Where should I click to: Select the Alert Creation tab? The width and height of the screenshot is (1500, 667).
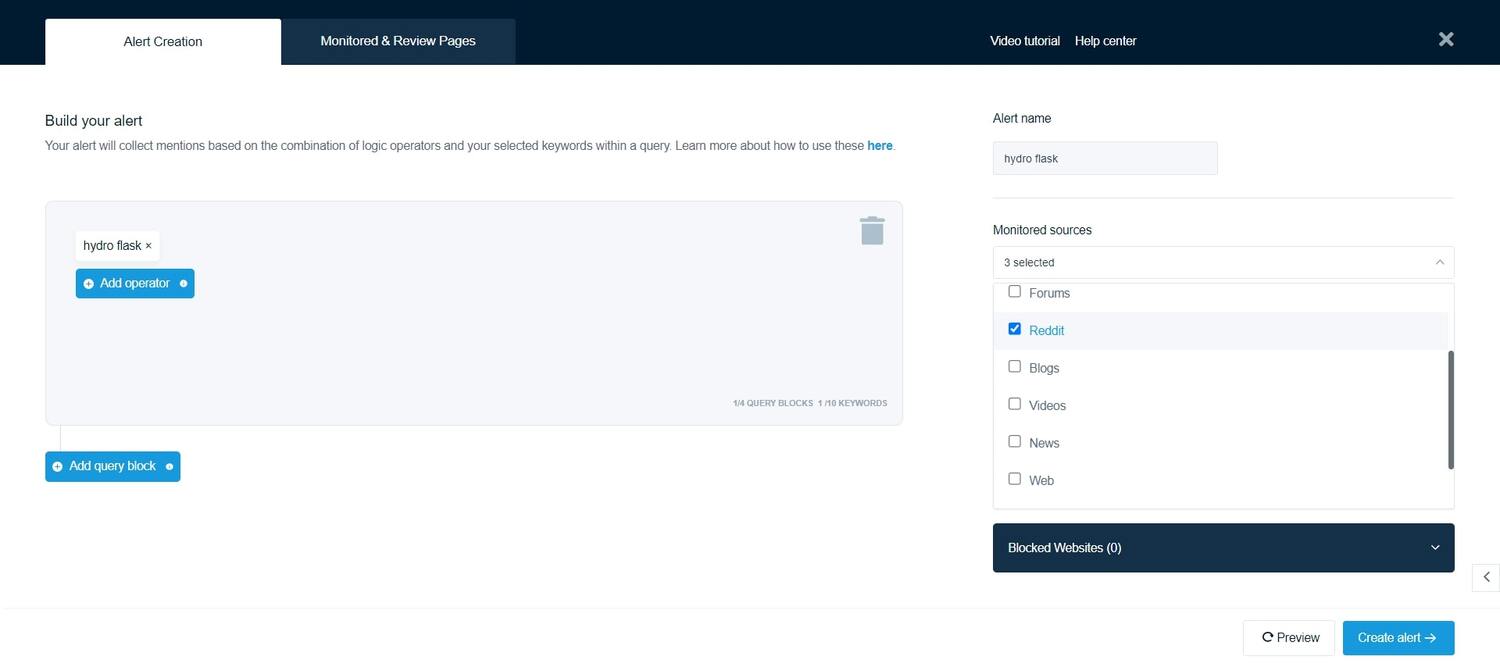(x=162, y=41)
